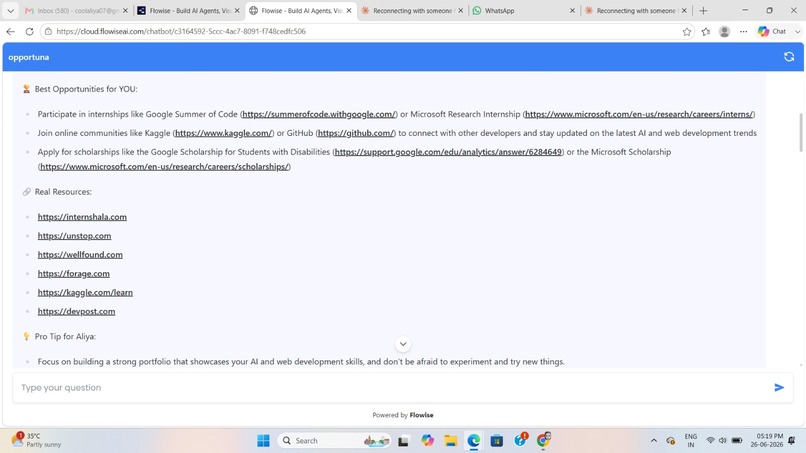Image resolution: width=806 pixels, height=453 pixels.
Task: Send the message with the arrow icon
Action: (x=779, y=387)
